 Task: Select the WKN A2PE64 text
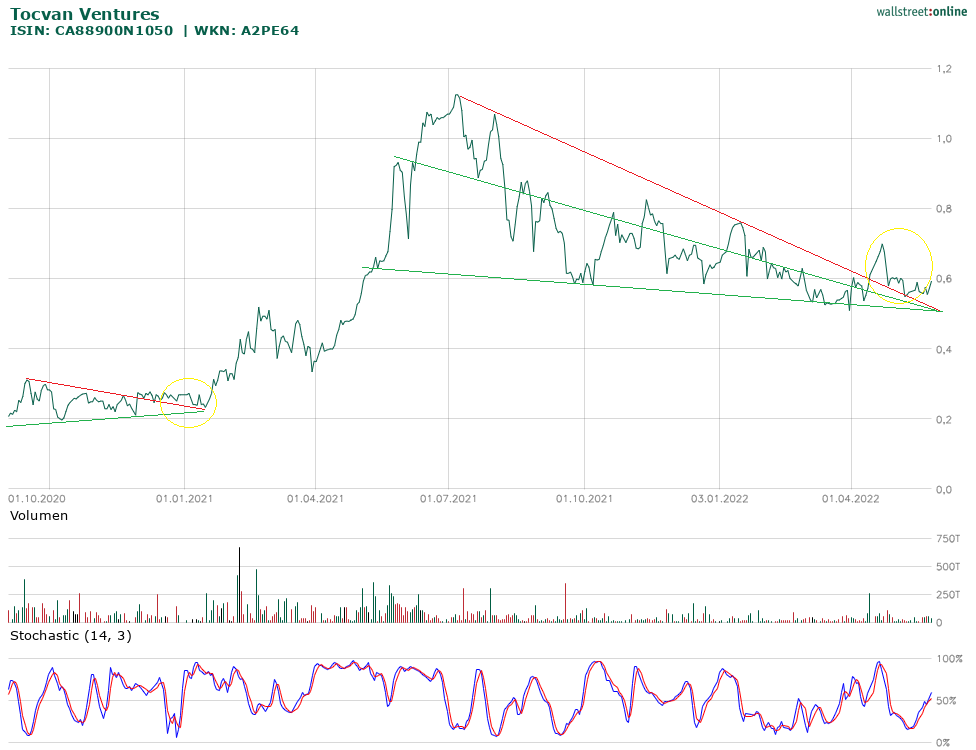246,30
